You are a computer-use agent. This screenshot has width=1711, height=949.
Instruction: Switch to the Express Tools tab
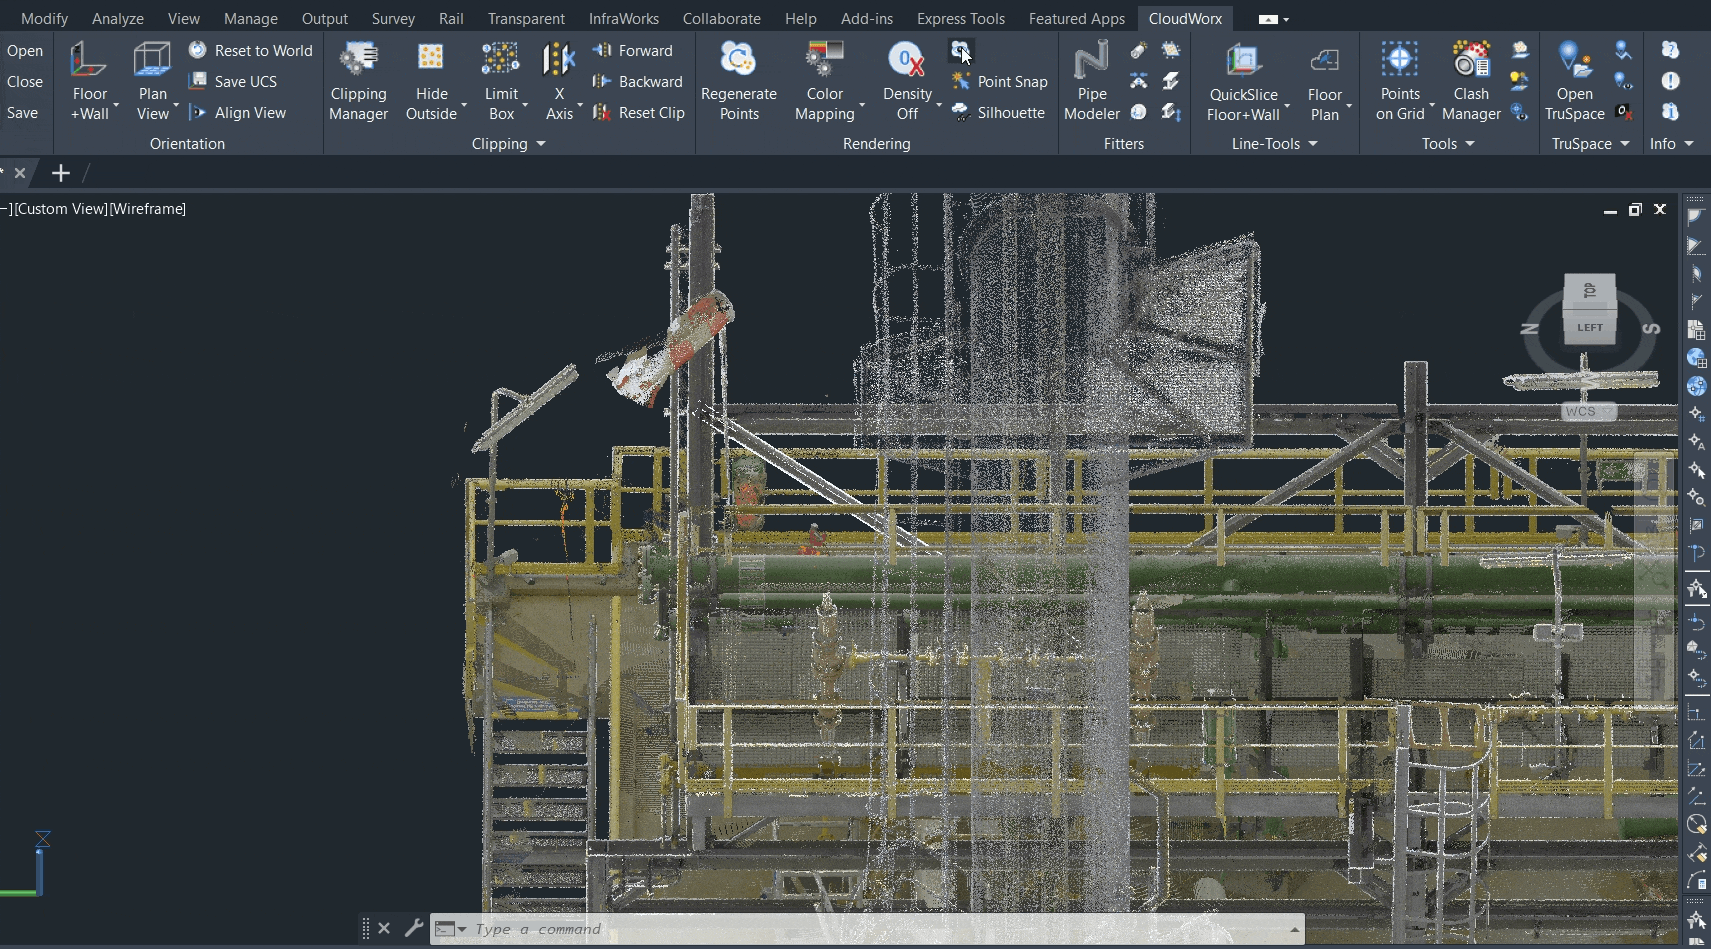pyautogui.click(x=960, y=19)
